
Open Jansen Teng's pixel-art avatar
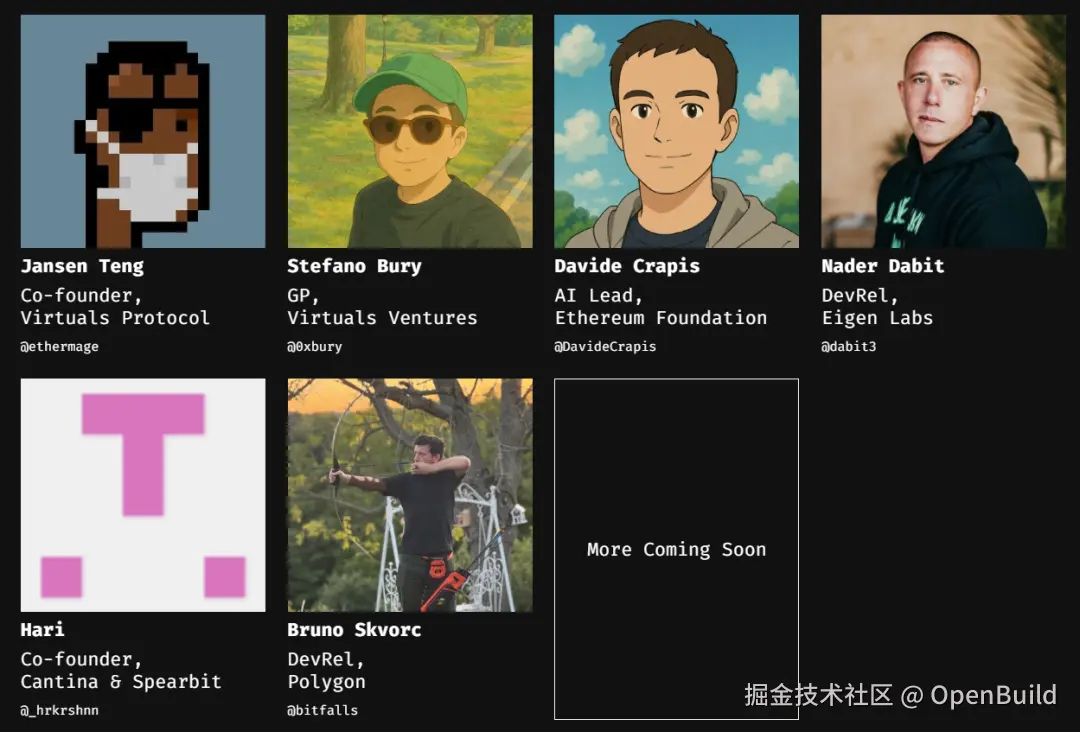(143, 131)
